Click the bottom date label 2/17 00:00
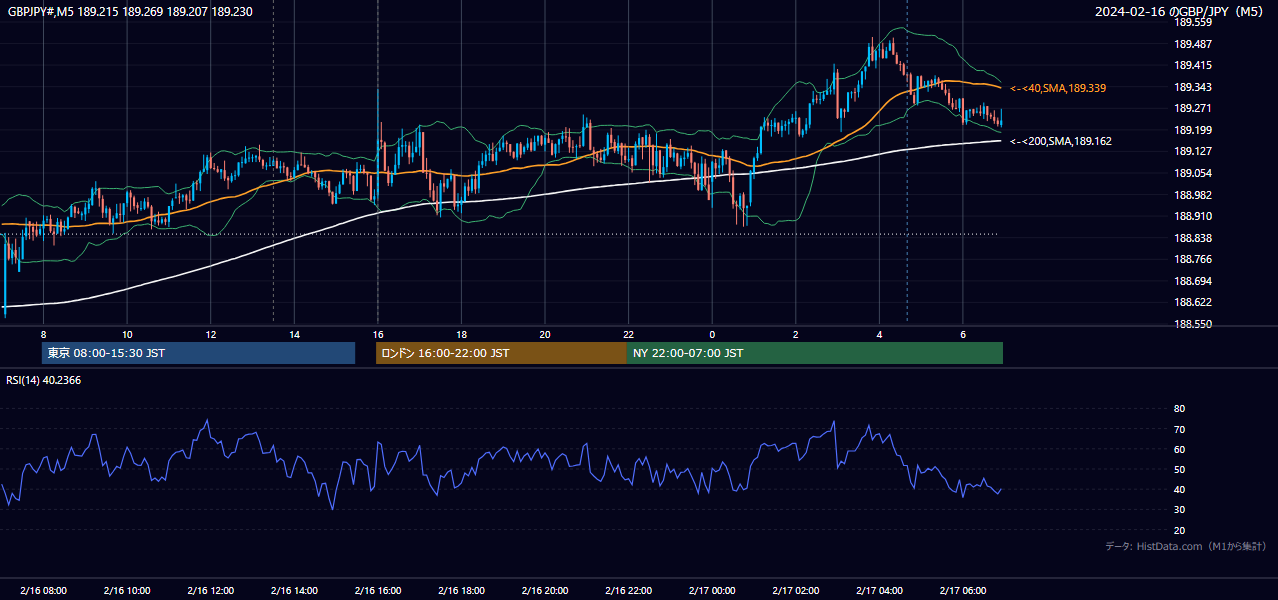The image size is (1278, 600). (712, 590)
